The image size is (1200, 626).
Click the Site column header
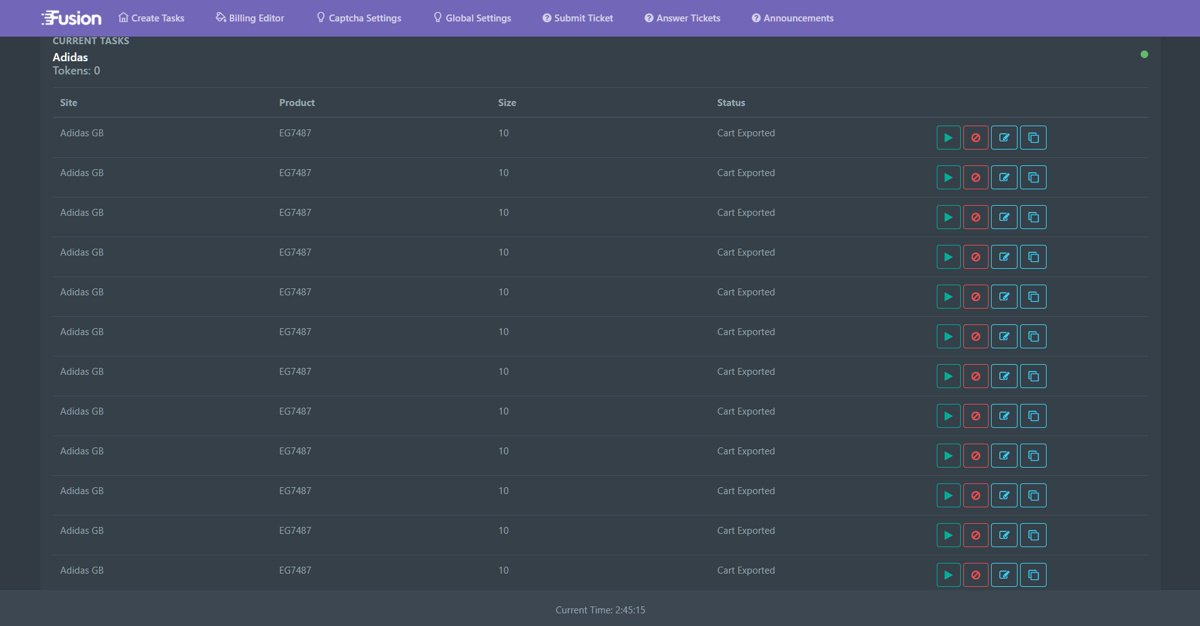tap(69, 103)
